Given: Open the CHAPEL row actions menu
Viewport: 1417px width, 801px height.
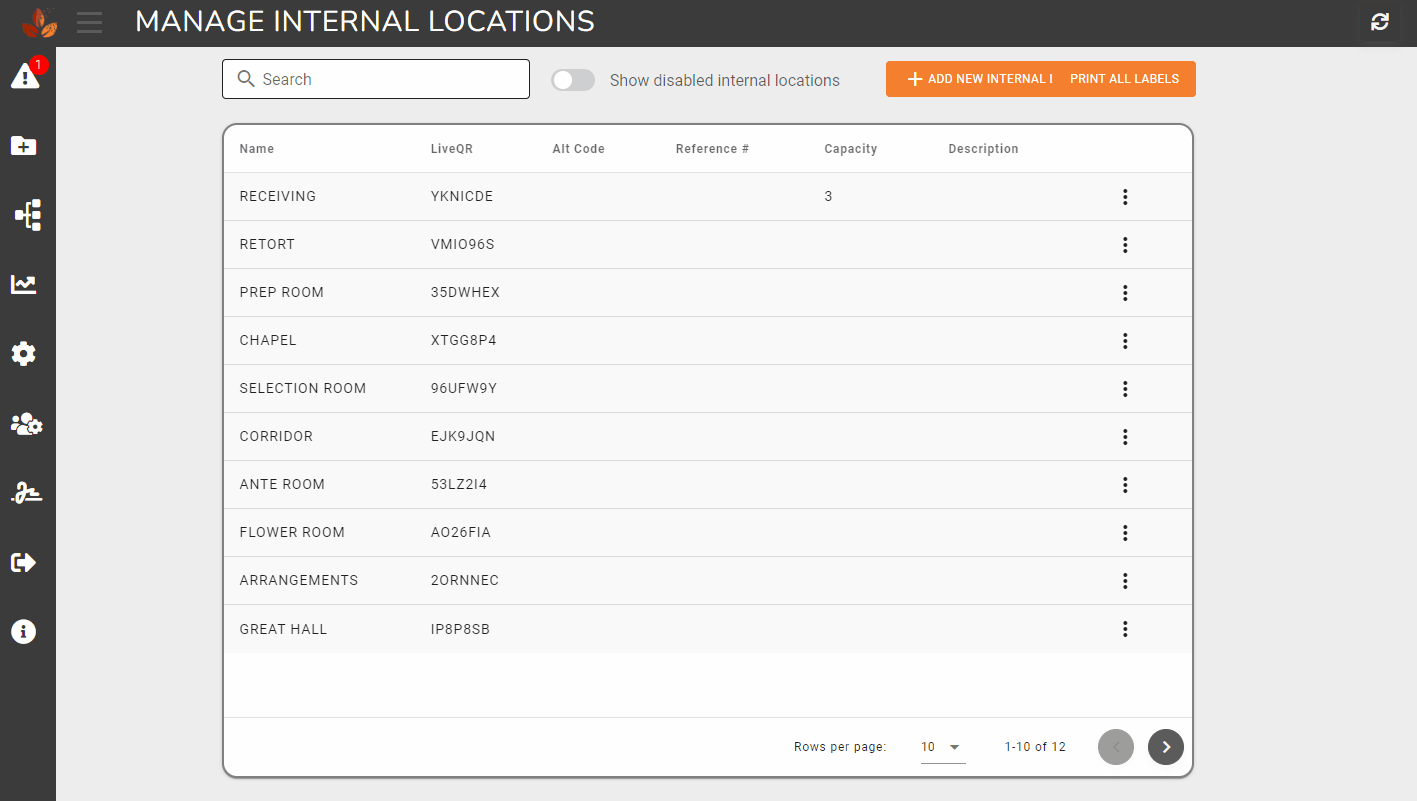Looking at the screenshot, I should [x=1125, y=341].
